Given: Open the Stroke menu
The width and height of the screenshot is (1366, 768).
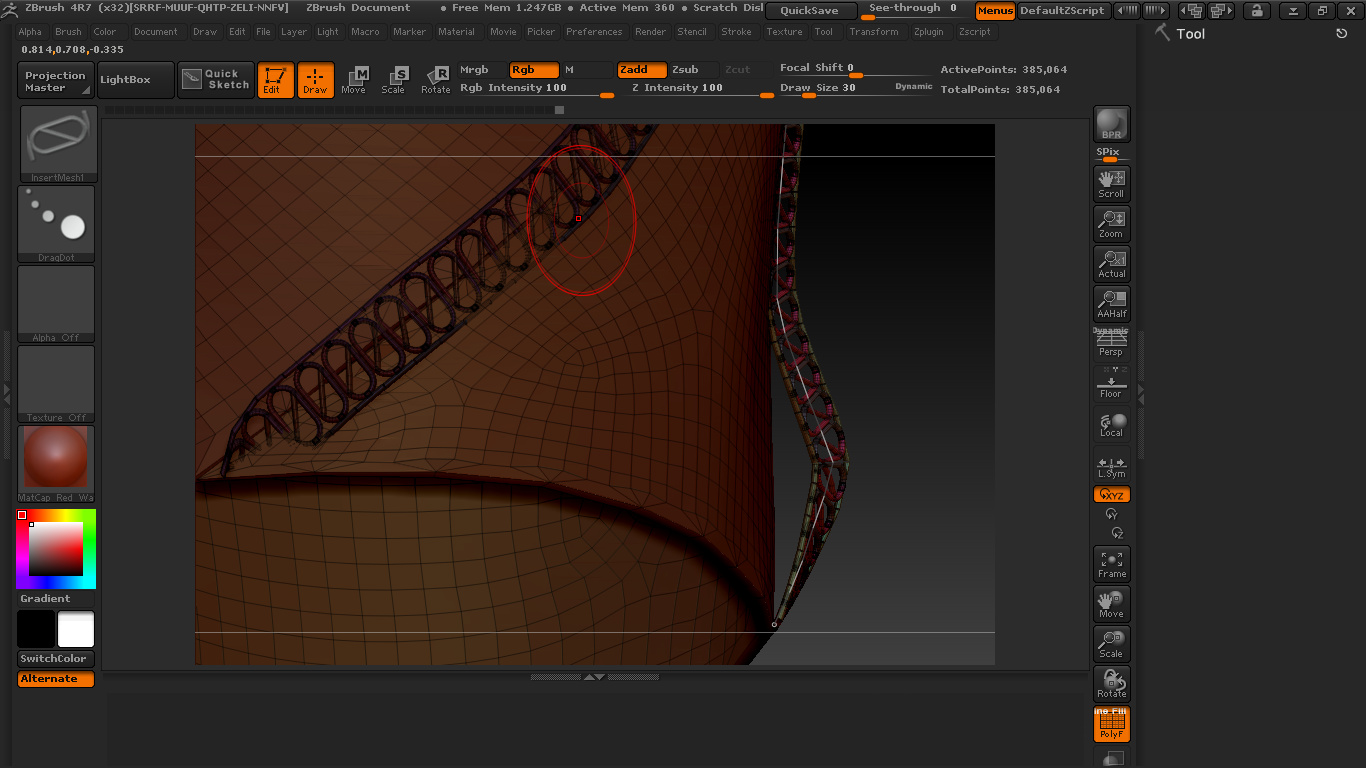Looking at the screenshot, I should (x=736, y=32).
